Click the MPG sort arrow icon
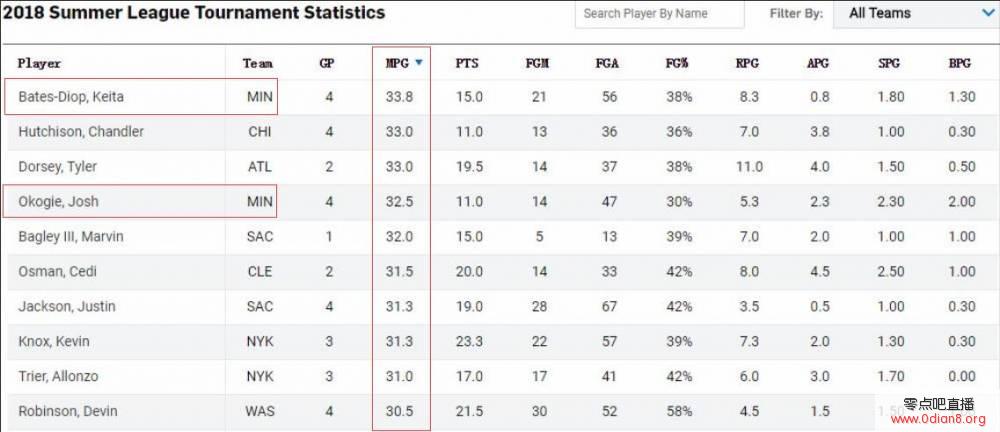The image size is (1000, 432). pos(419,63)
